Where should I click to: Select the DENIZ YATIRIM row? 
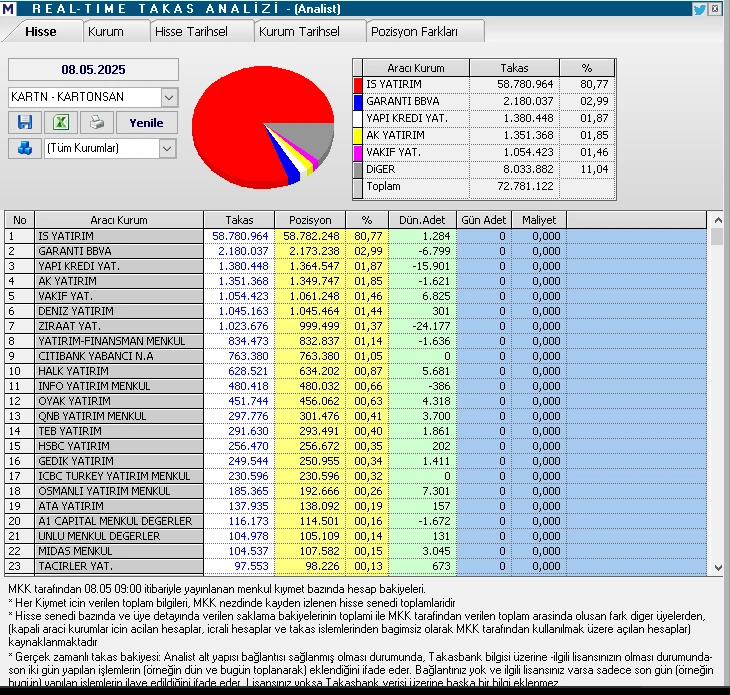[x=356, y=311]
